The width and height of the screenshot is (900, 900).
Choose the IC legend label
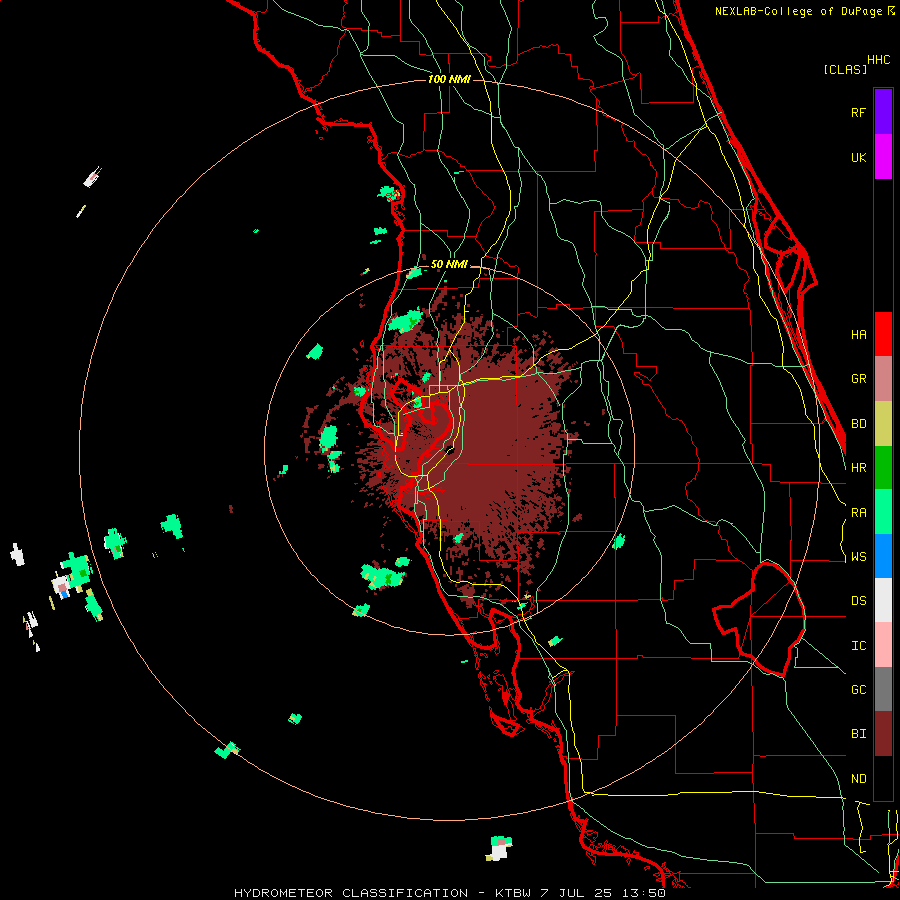[858, 646]
